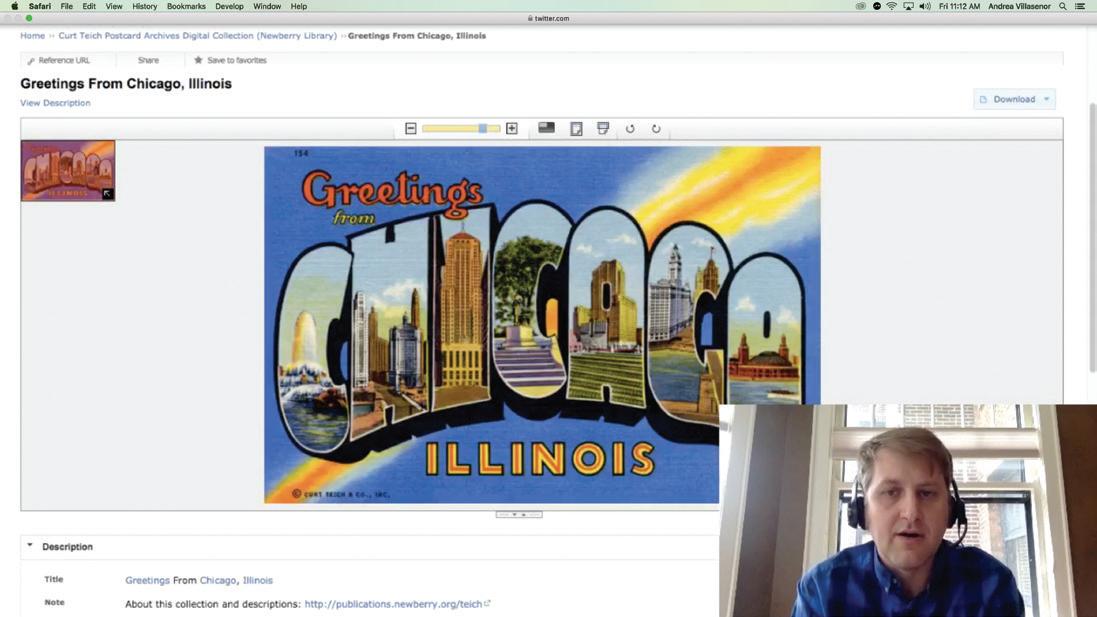Image resolution: width=1097 pixels, height=617 pixels.
Task: Click the Creative Cloud menu bar icon
Action: click(x=861, y=6)
